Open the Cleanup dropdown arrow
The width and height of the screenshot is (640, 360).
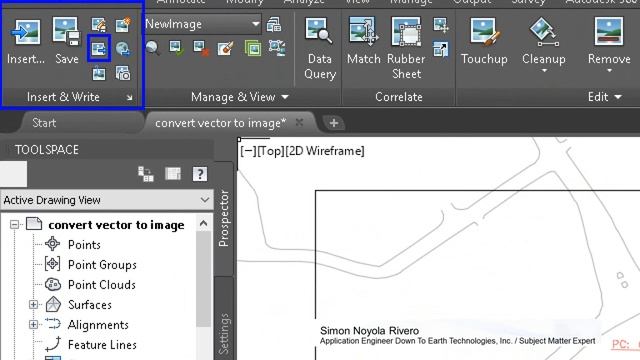click(x=544, y=71)
